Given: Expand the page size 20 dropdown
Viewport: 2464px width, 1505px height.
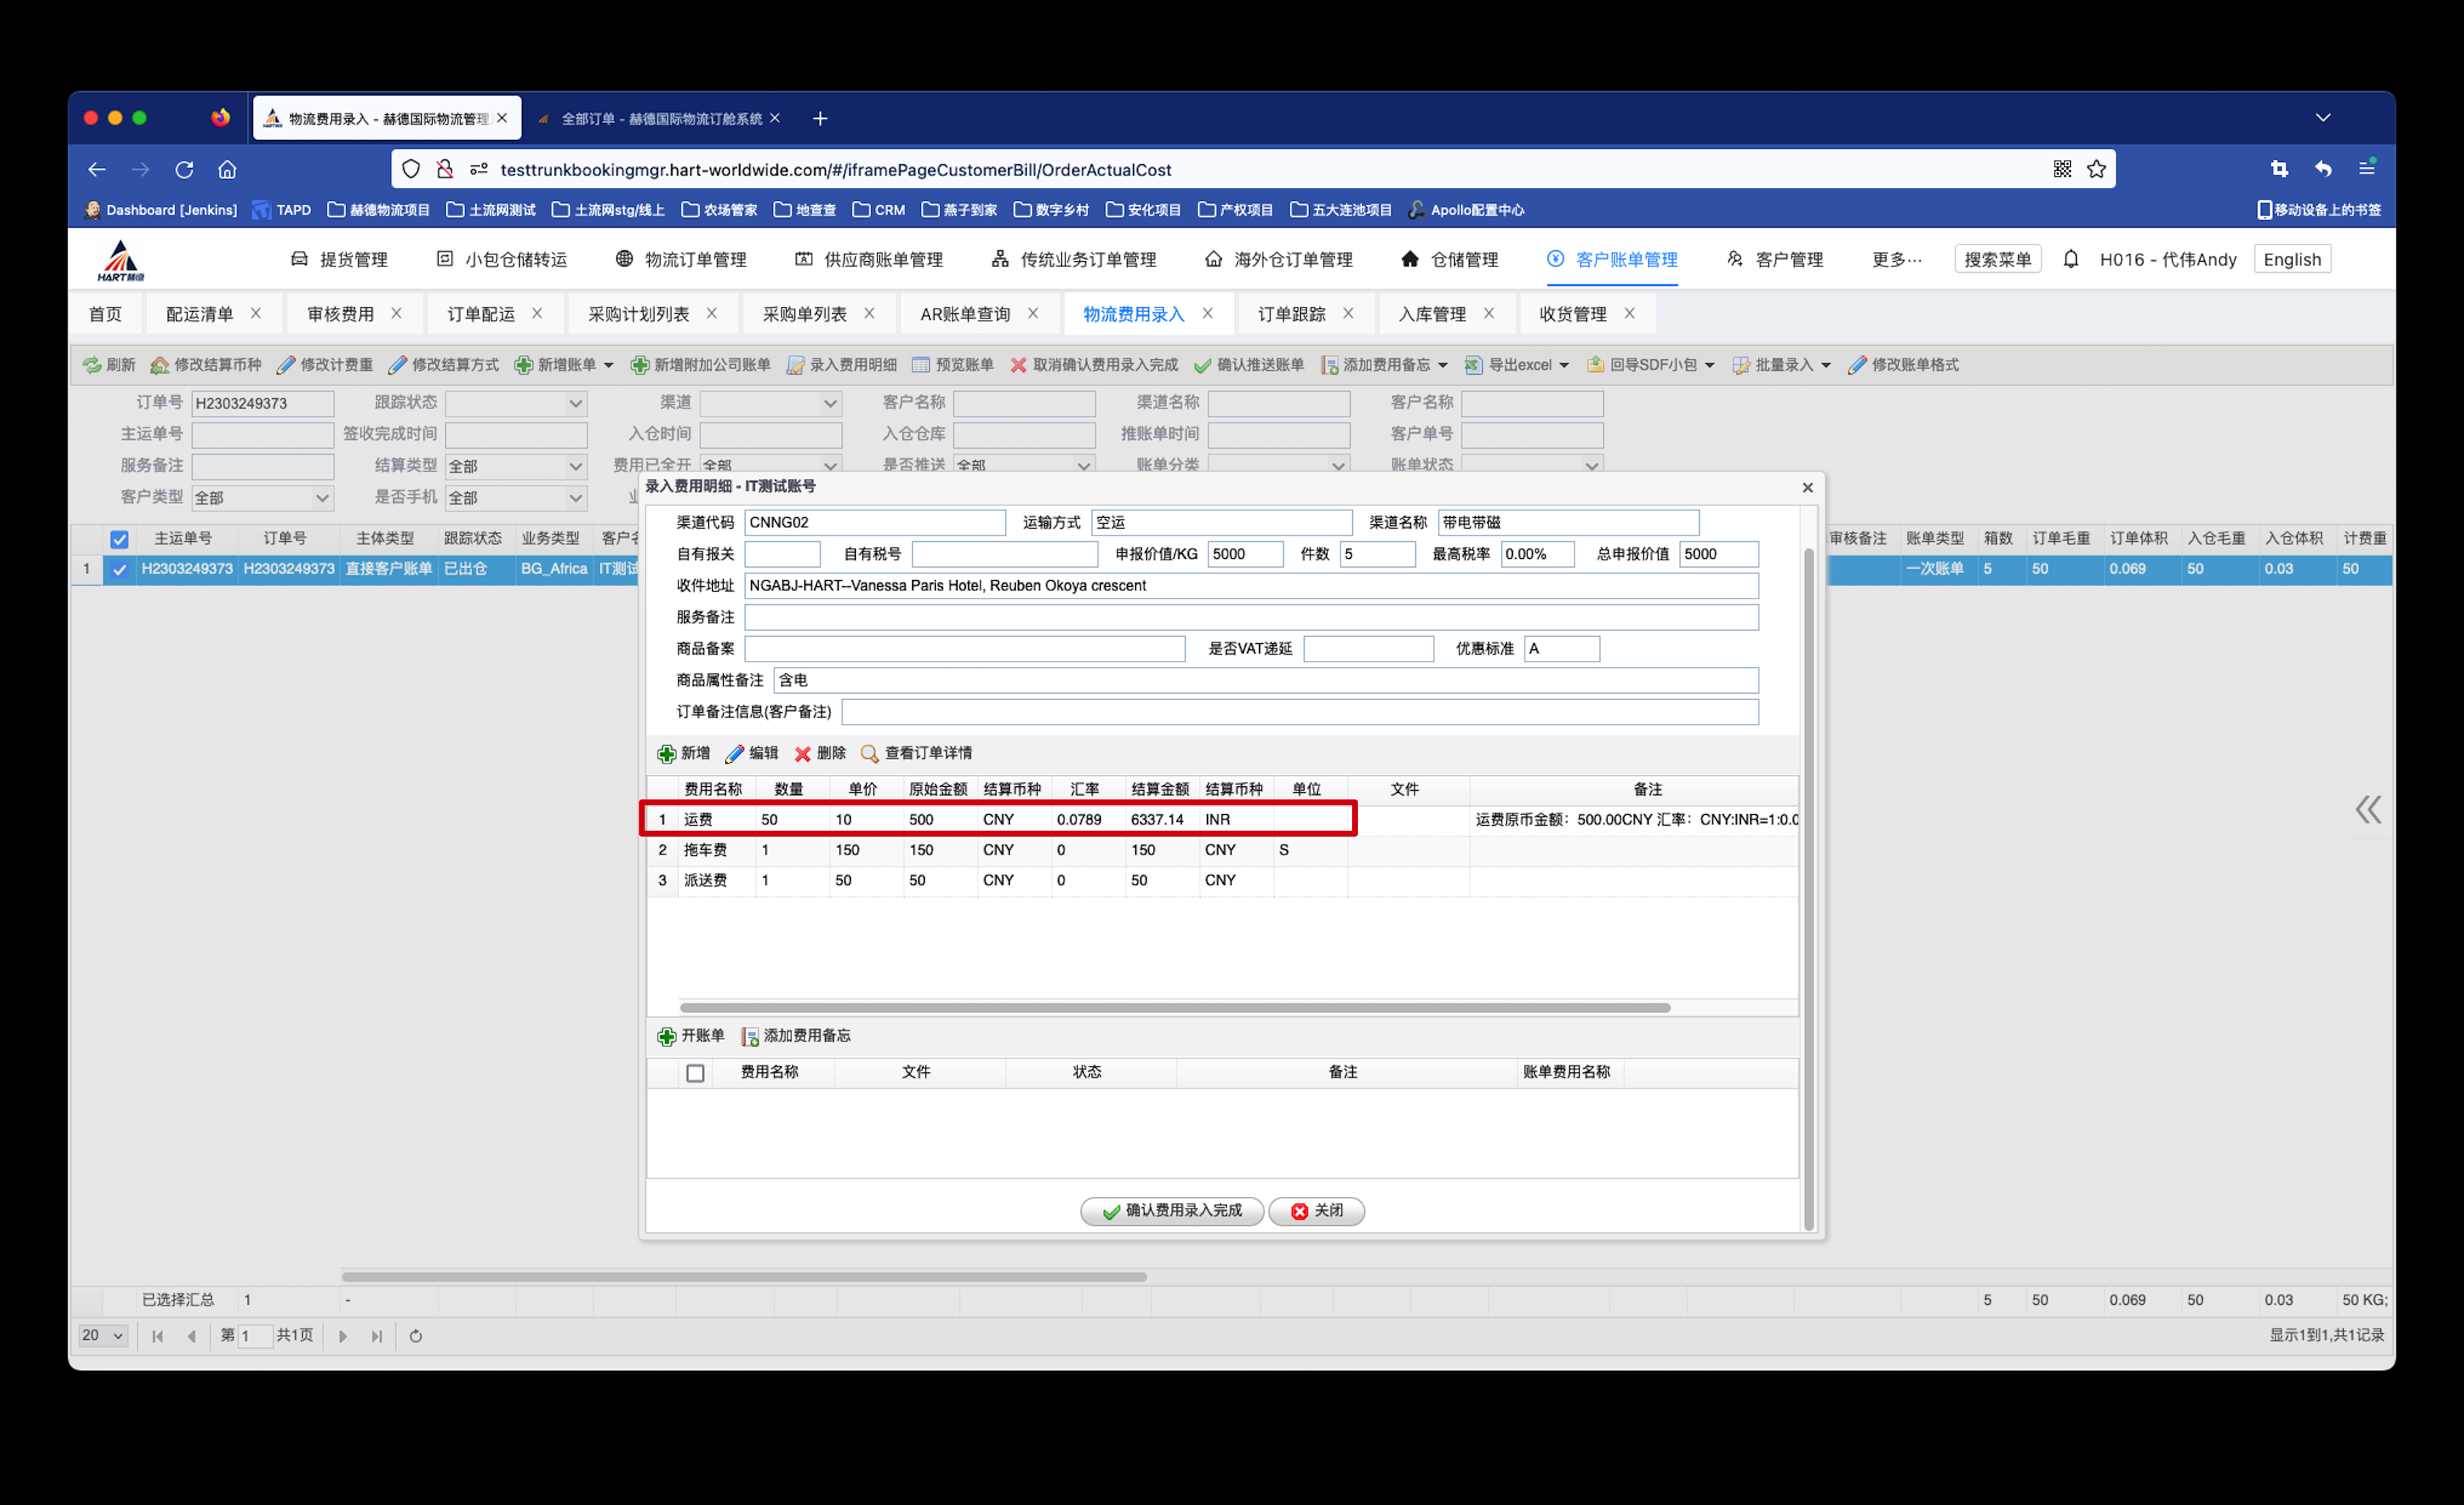Looking at the screenshot, I should [x=103, y=1335].
